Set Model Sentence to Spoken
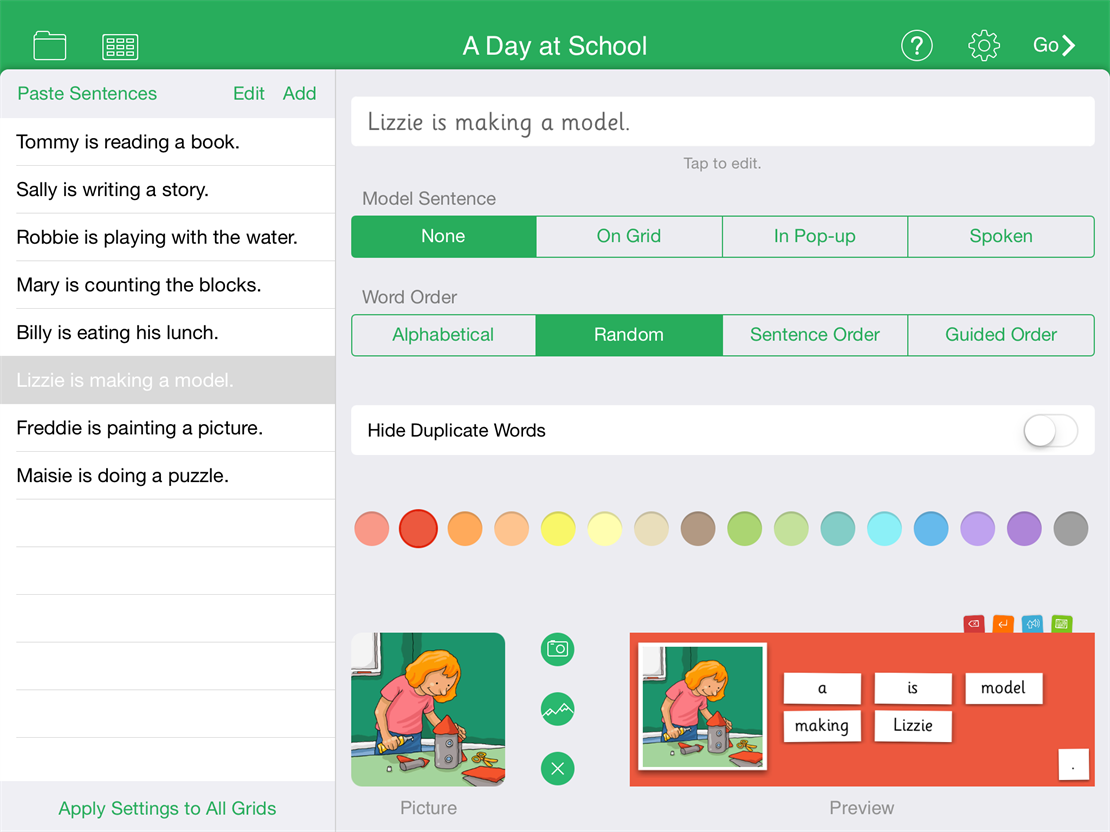Screen dimensions: 1110x832 [1000, 237]
